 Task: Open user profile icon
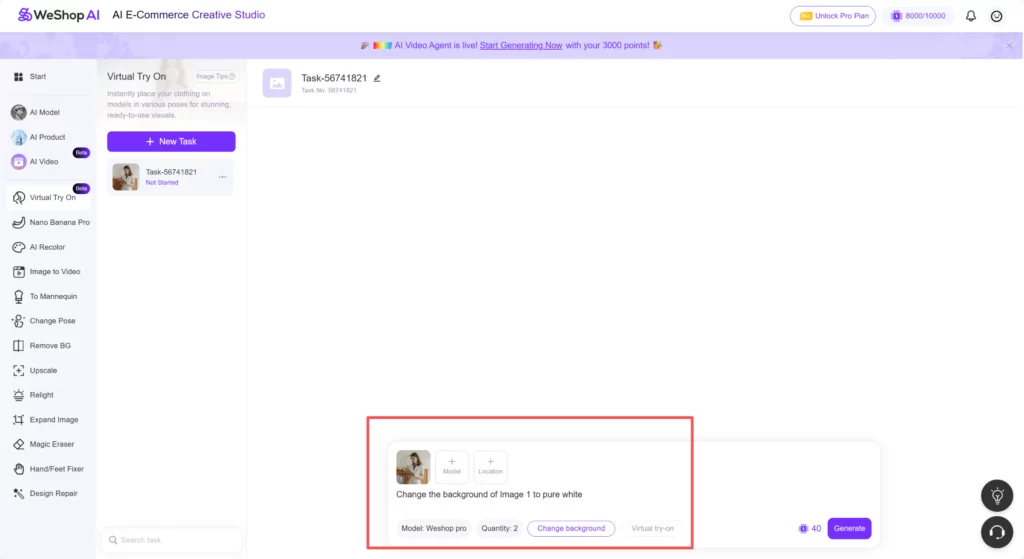click(997, 16)
